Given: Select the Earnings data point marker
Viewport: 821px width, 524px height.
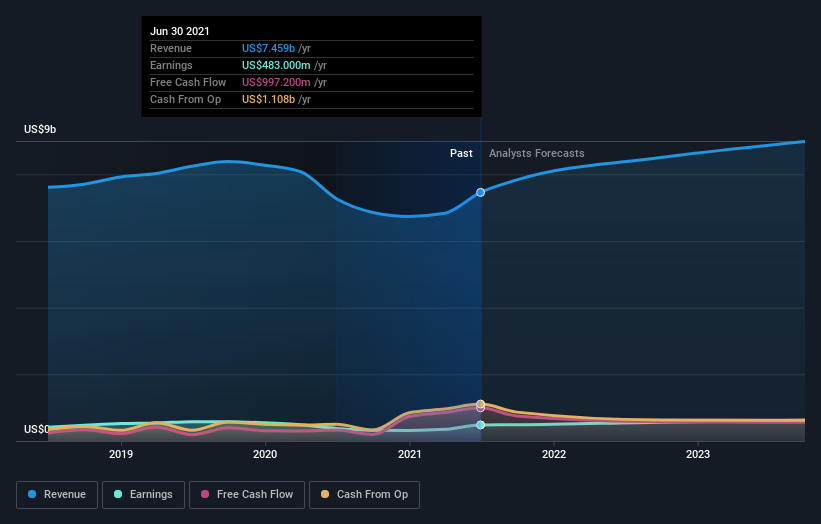Looking at the screenshot, I should 480,425.
